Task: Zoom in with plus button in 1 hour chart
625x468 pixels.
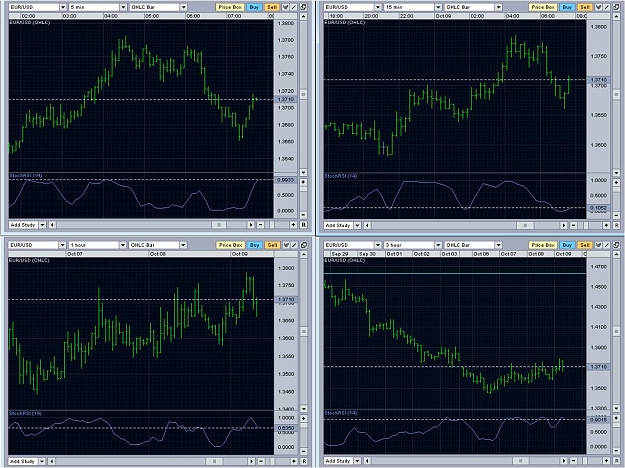Action: pyautogui.click(x=294, y=461)
